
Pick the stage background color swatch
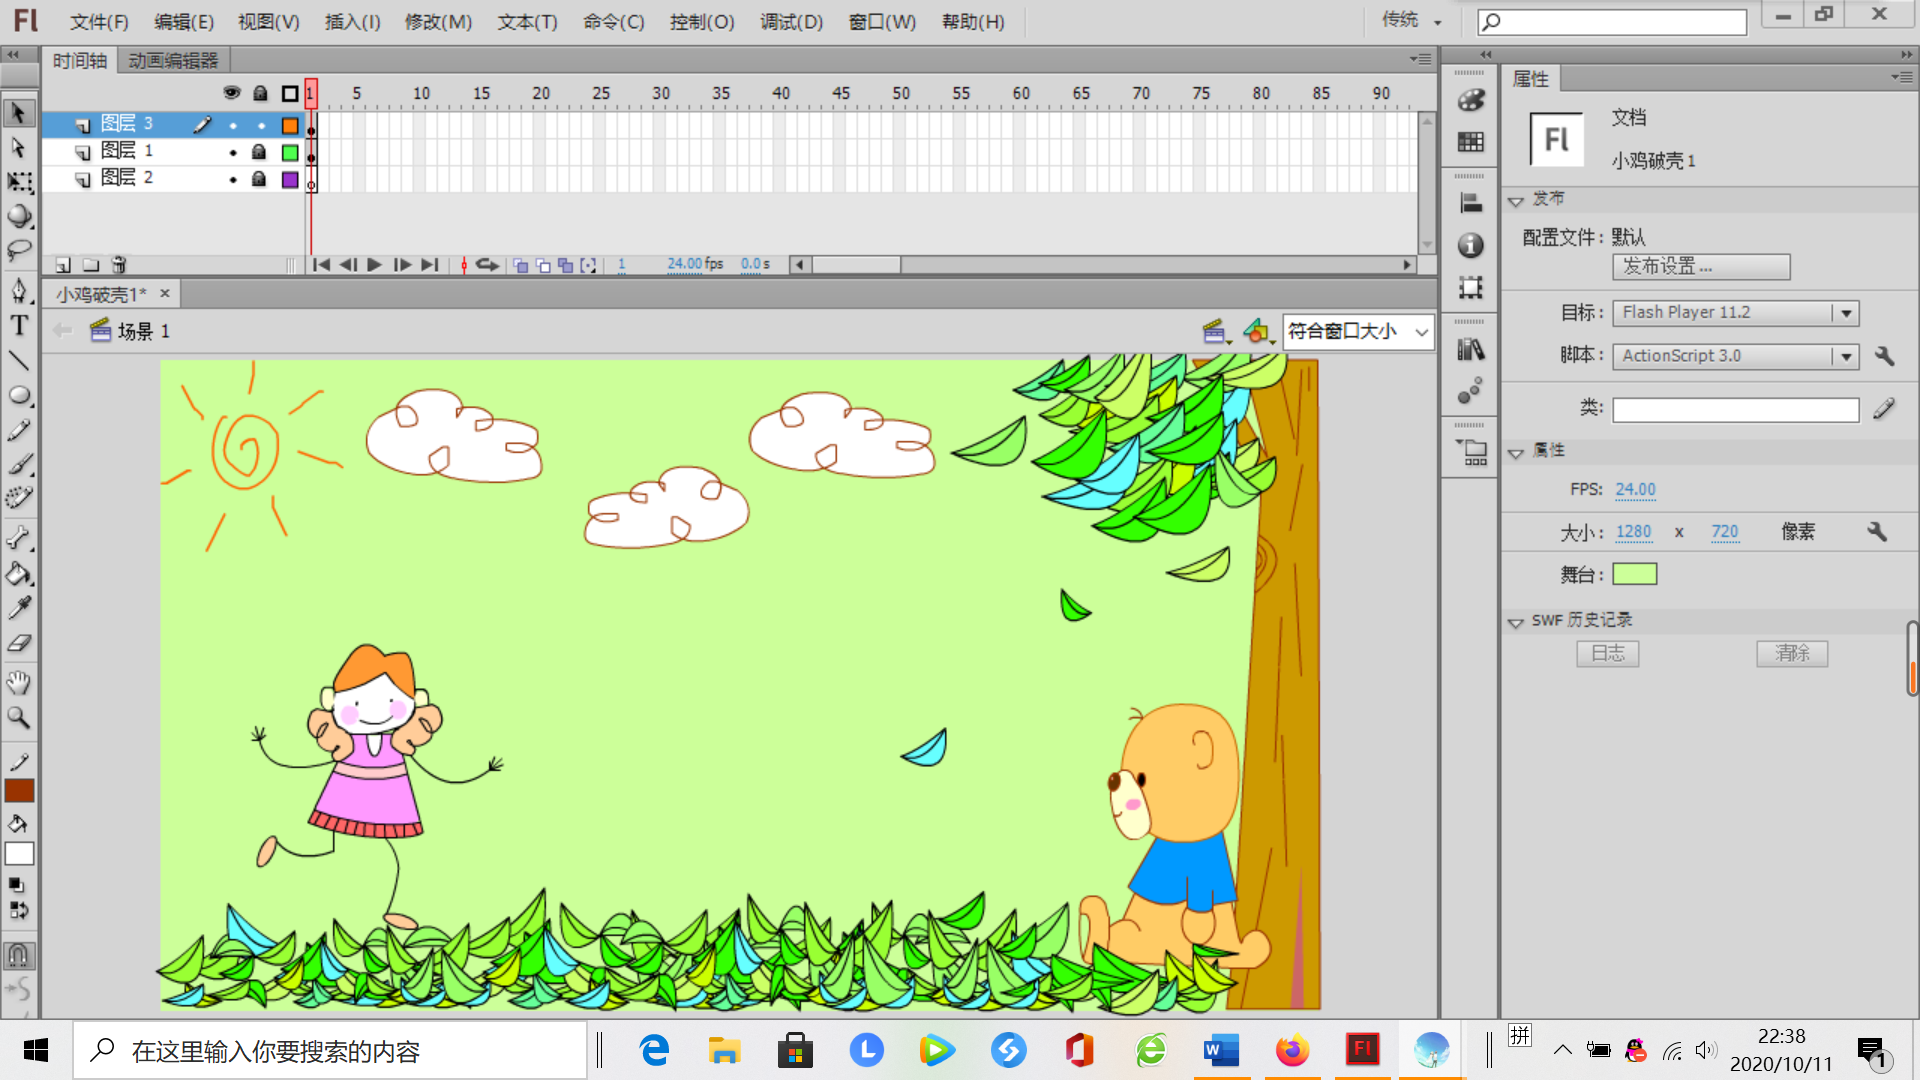tap(1635, 574)
